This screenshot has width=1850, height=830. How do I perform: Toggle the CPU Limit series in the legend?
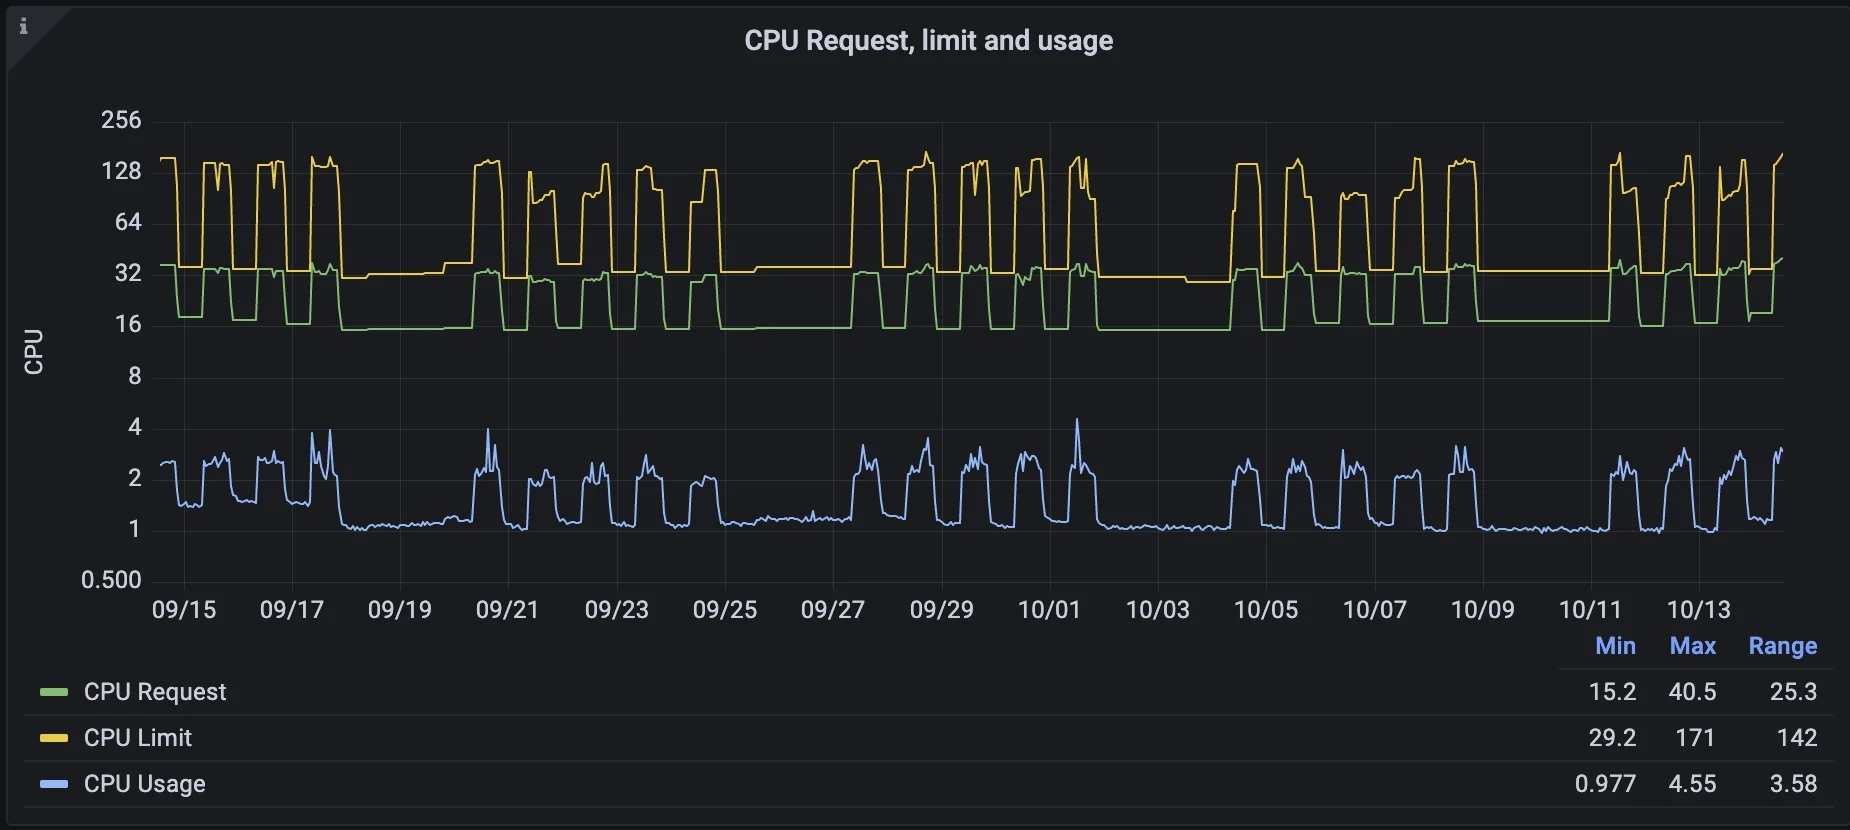pos(138,738)
